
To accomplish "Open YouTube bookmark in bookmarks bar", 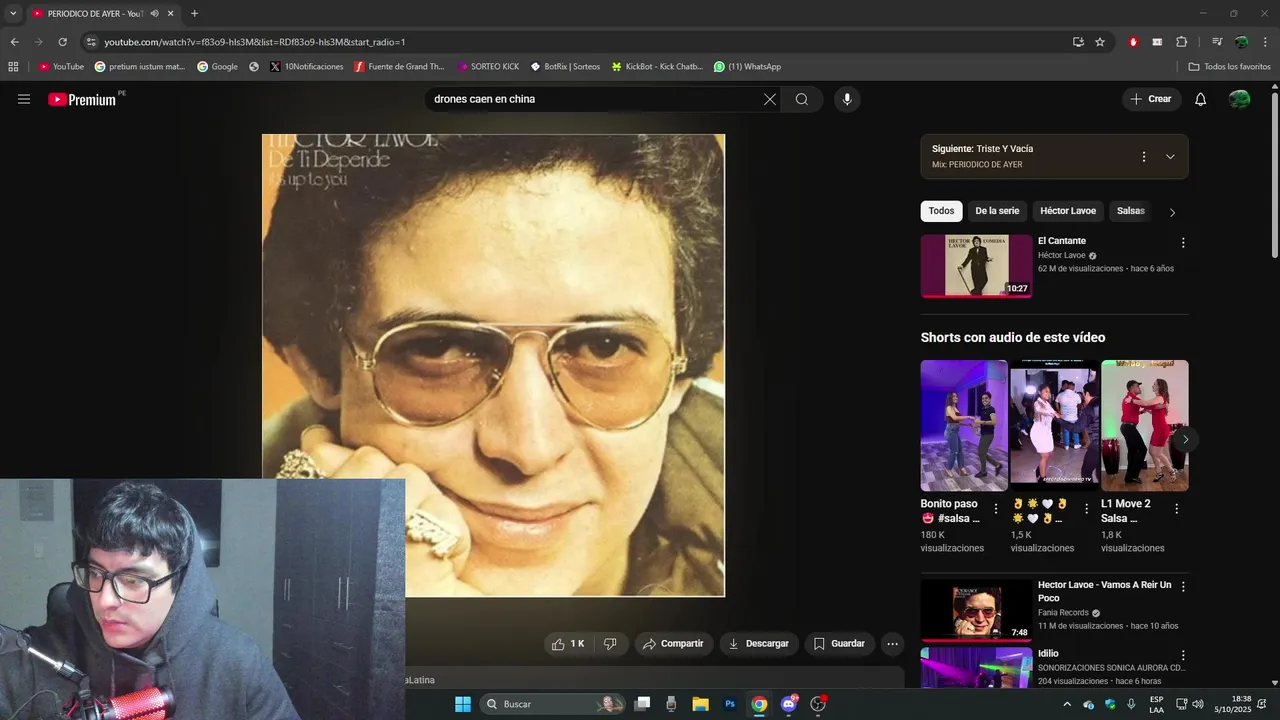I will pyautogui.click(x=61, y=67).
